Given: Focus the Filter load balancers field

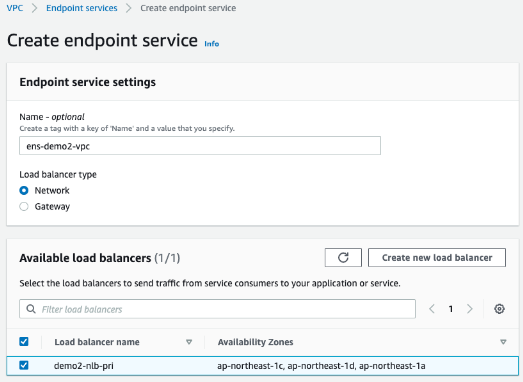Looking at the screenshot, I should tap(217, 309).
